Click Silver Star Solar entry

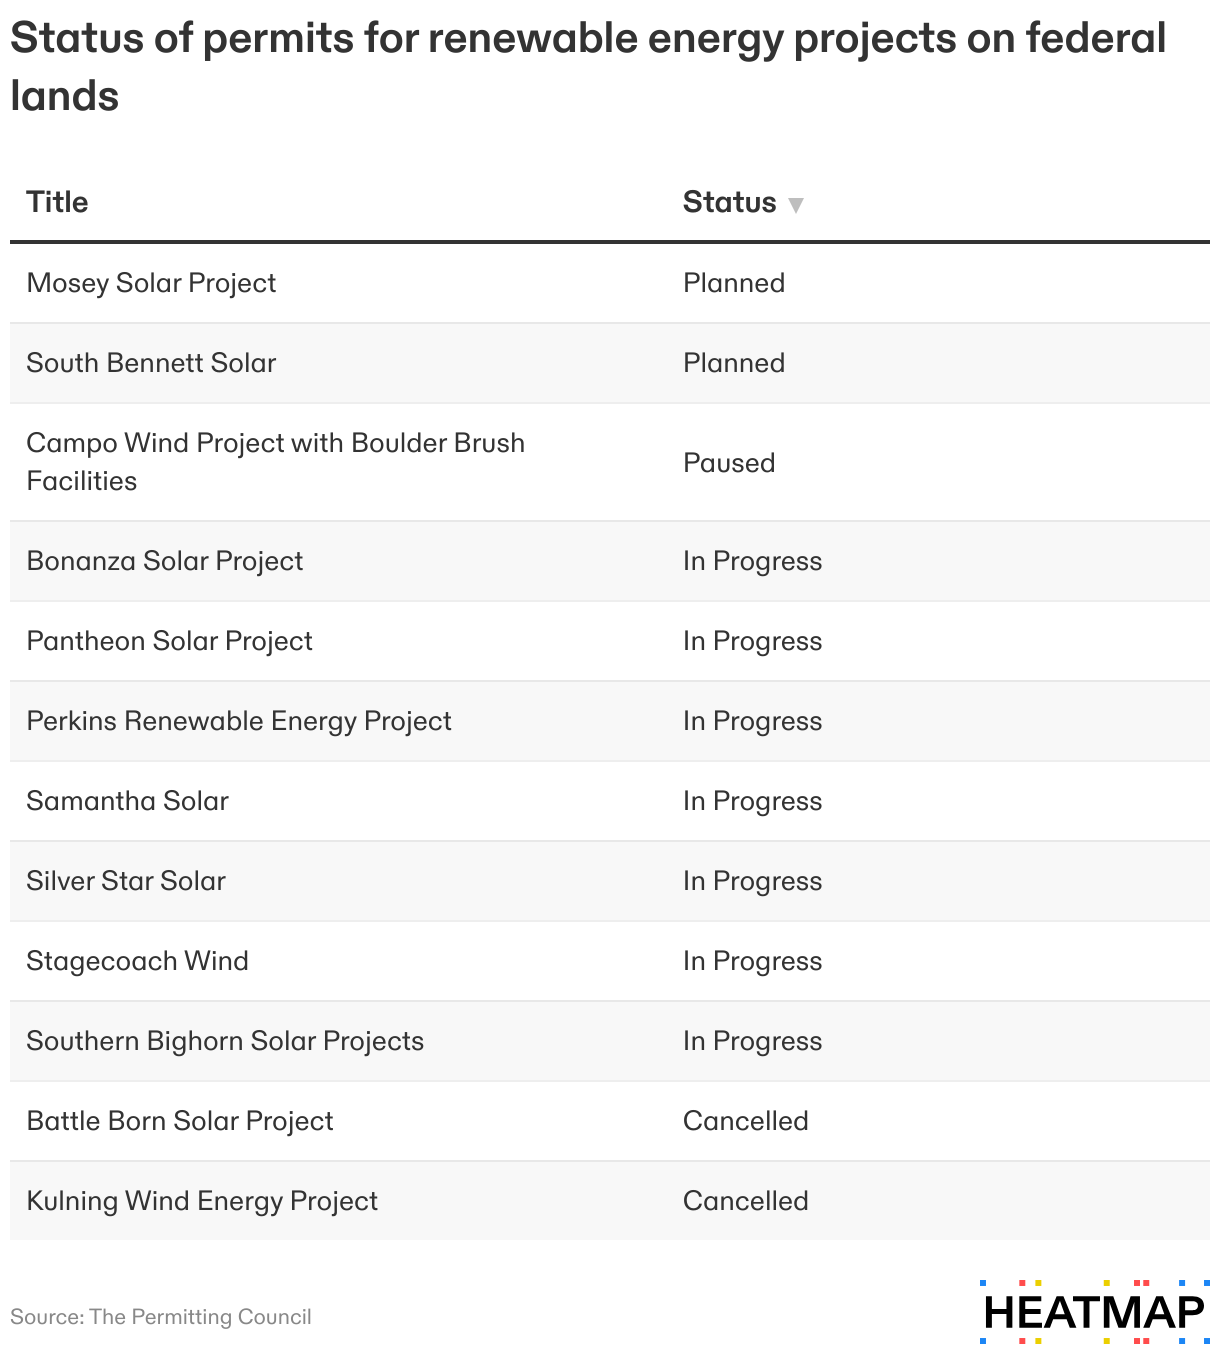click(126, 881)
